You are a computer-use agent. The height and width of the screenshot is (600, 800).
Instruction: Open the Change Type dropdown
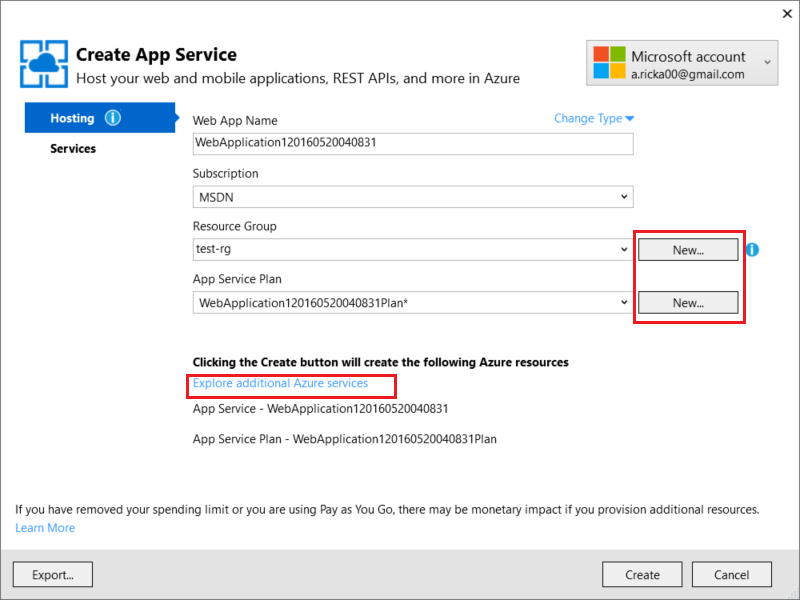[x=594, y=118]
